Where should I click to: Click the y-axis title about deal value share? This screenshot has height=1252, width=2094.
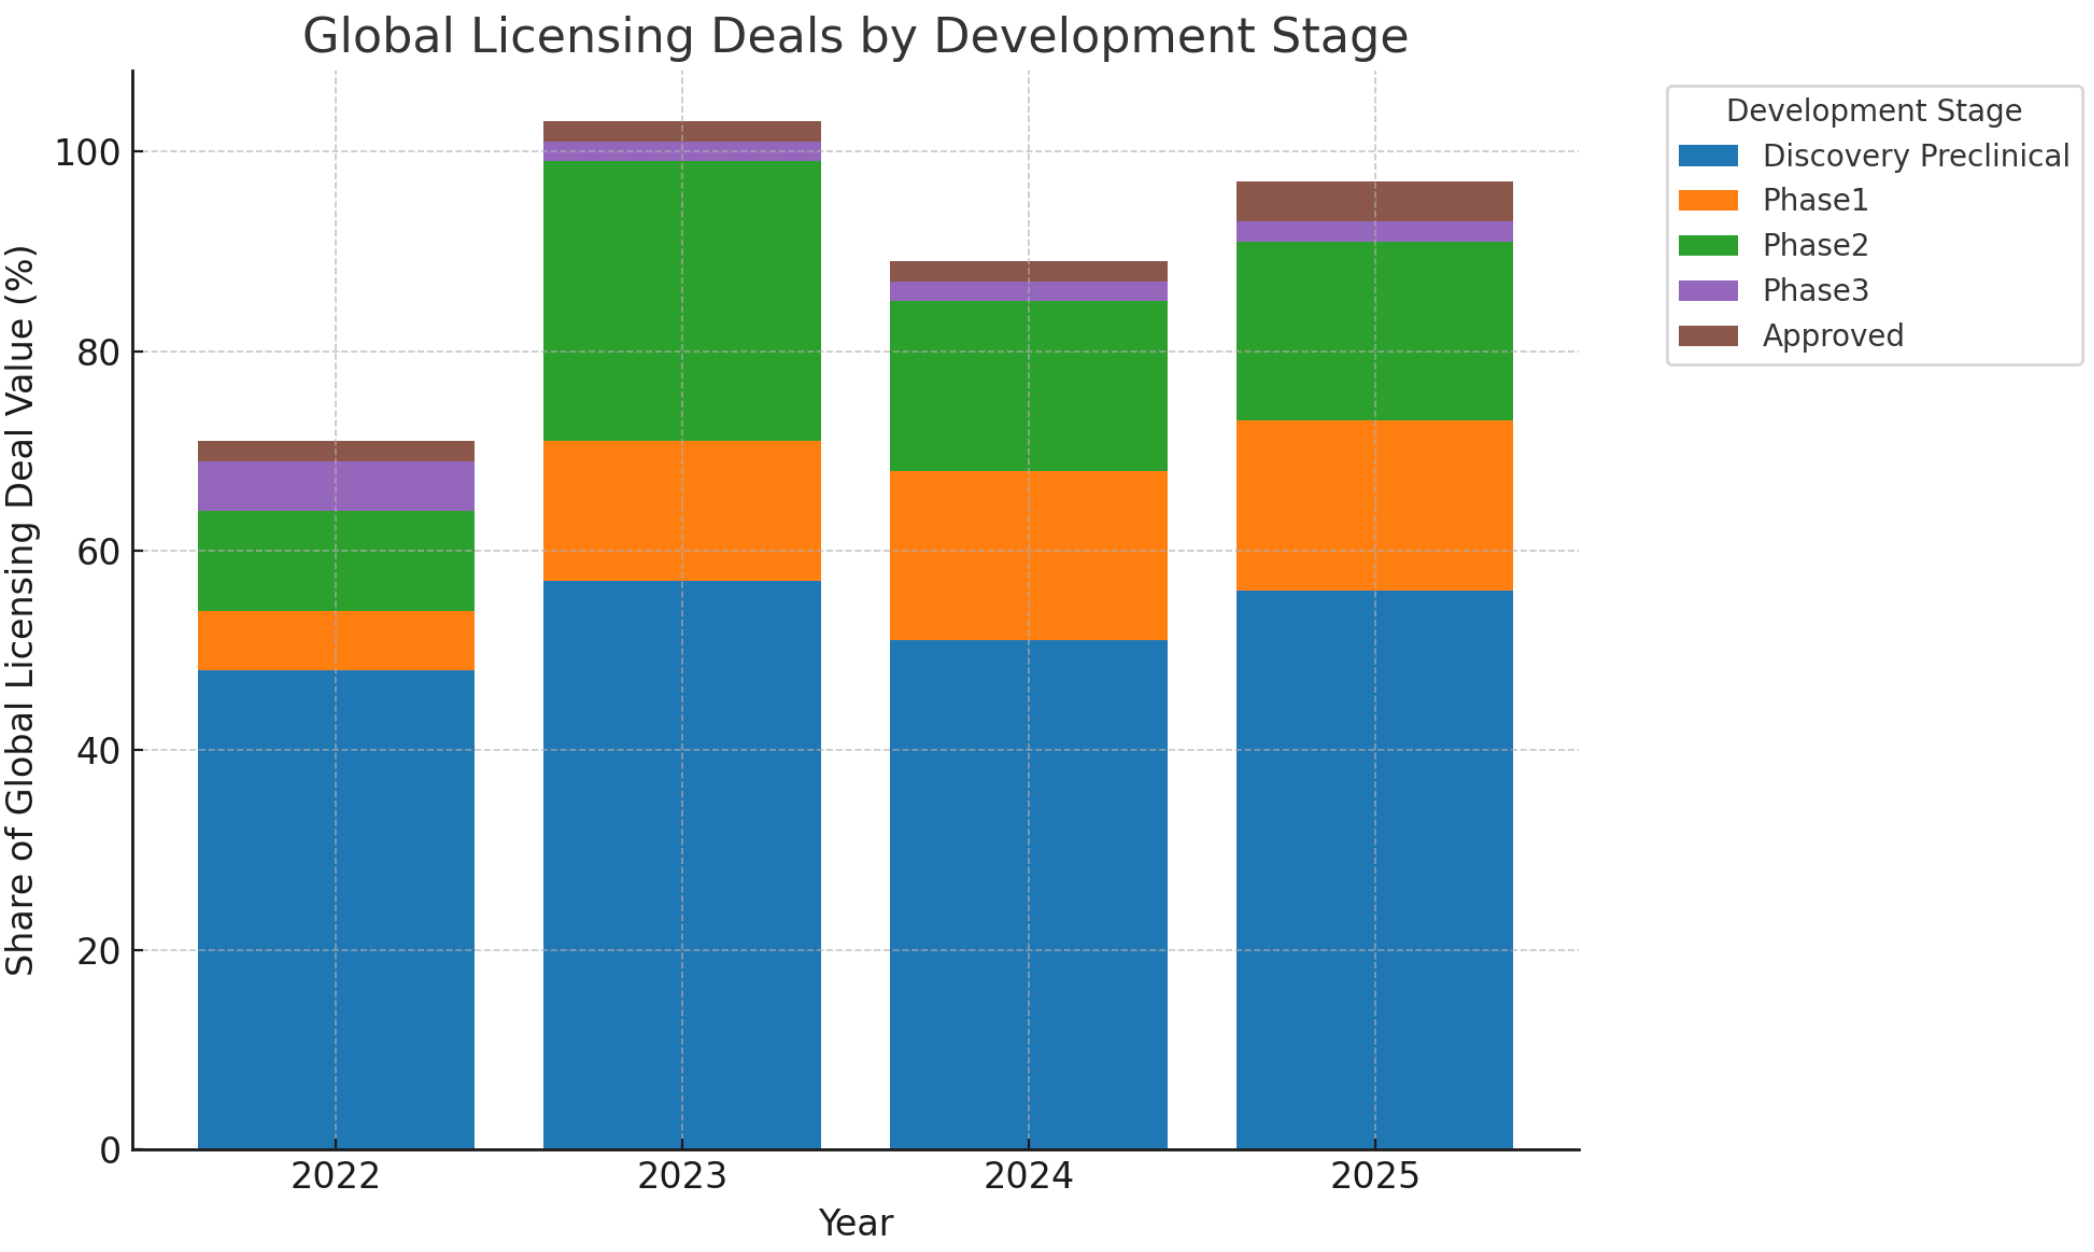[20, 610]
